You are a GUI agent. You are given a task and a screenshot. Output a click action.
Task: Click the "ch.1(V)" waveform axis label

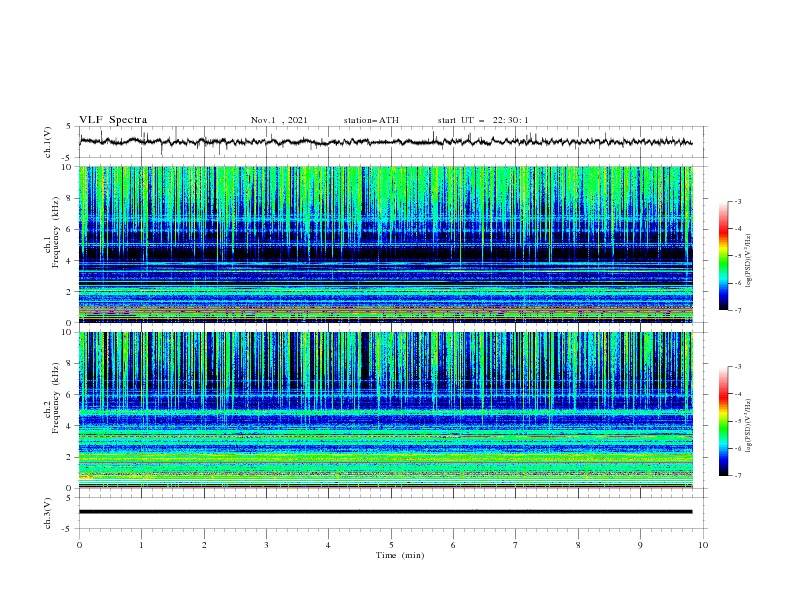click(x=48, y=142)
